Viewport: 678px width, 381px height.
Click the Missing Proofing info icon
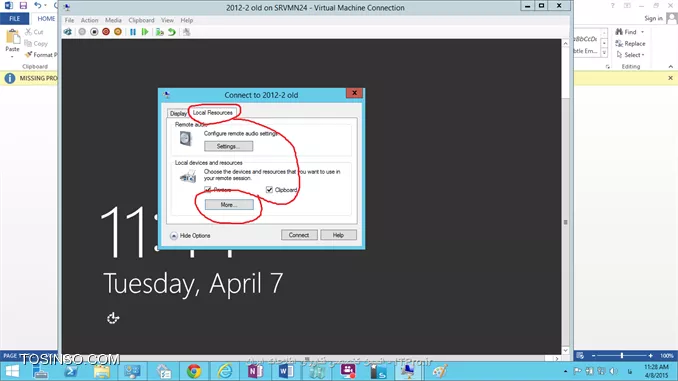click(x=10, y=78)
